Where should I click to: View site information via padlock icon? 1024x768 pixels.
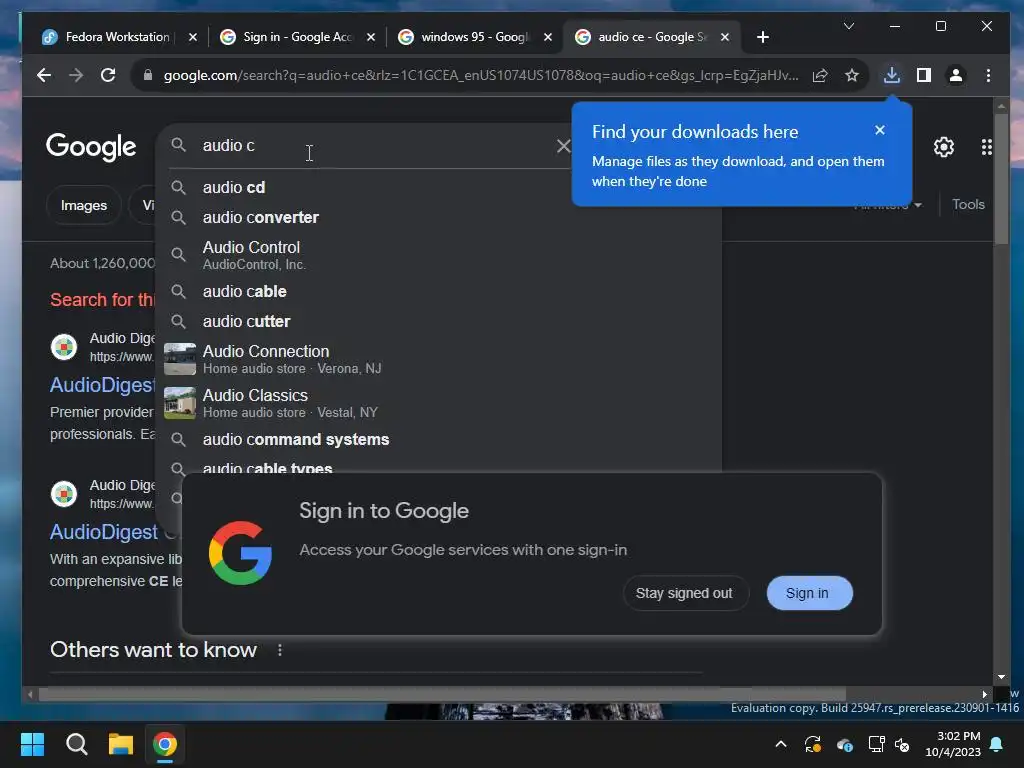[x=148, y=75]
